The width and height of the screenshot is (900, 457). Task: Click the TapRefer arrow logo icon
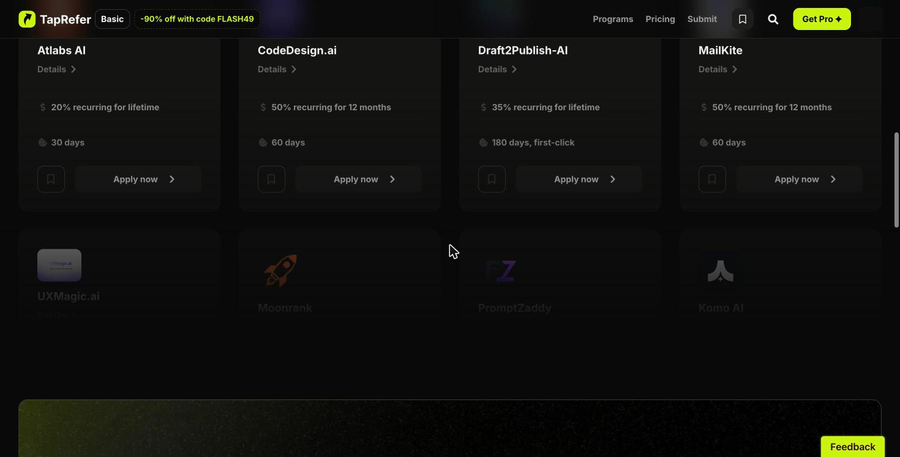[26, 19]
